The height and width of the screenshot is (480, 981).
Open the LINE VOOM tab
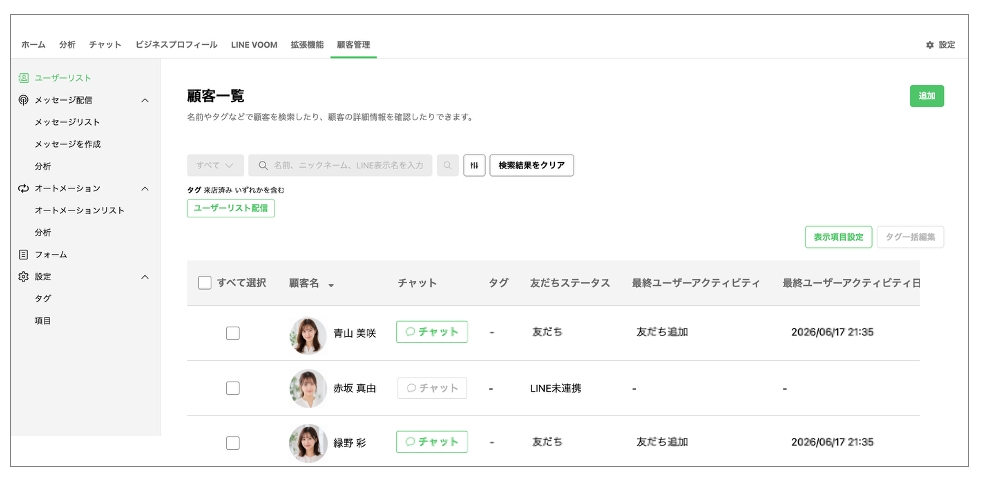(x=254, y=45)
